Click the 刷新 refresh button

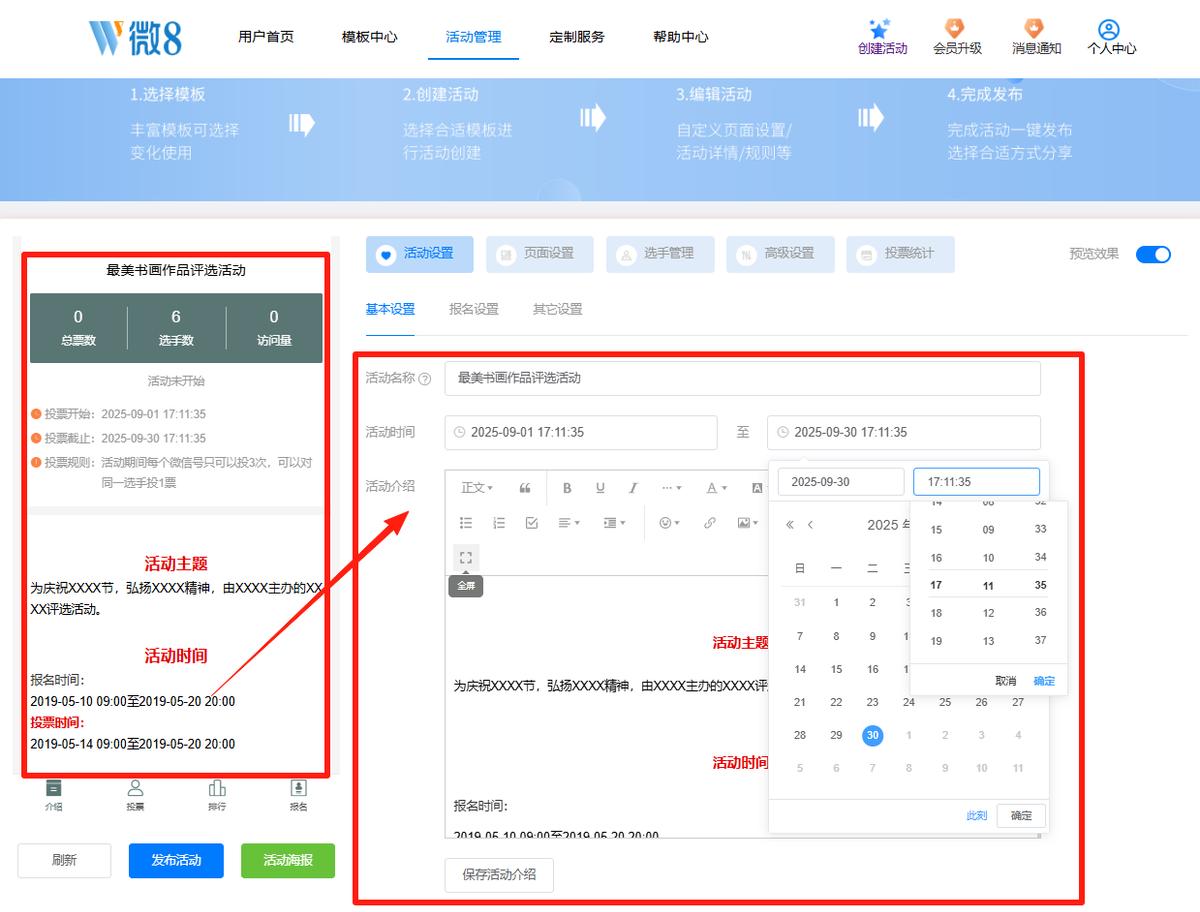click(64, 861)
